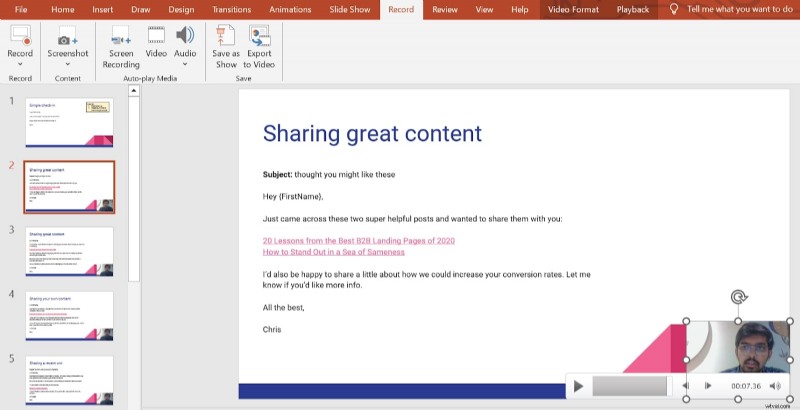Open the Video Format tab

[573, 9]
